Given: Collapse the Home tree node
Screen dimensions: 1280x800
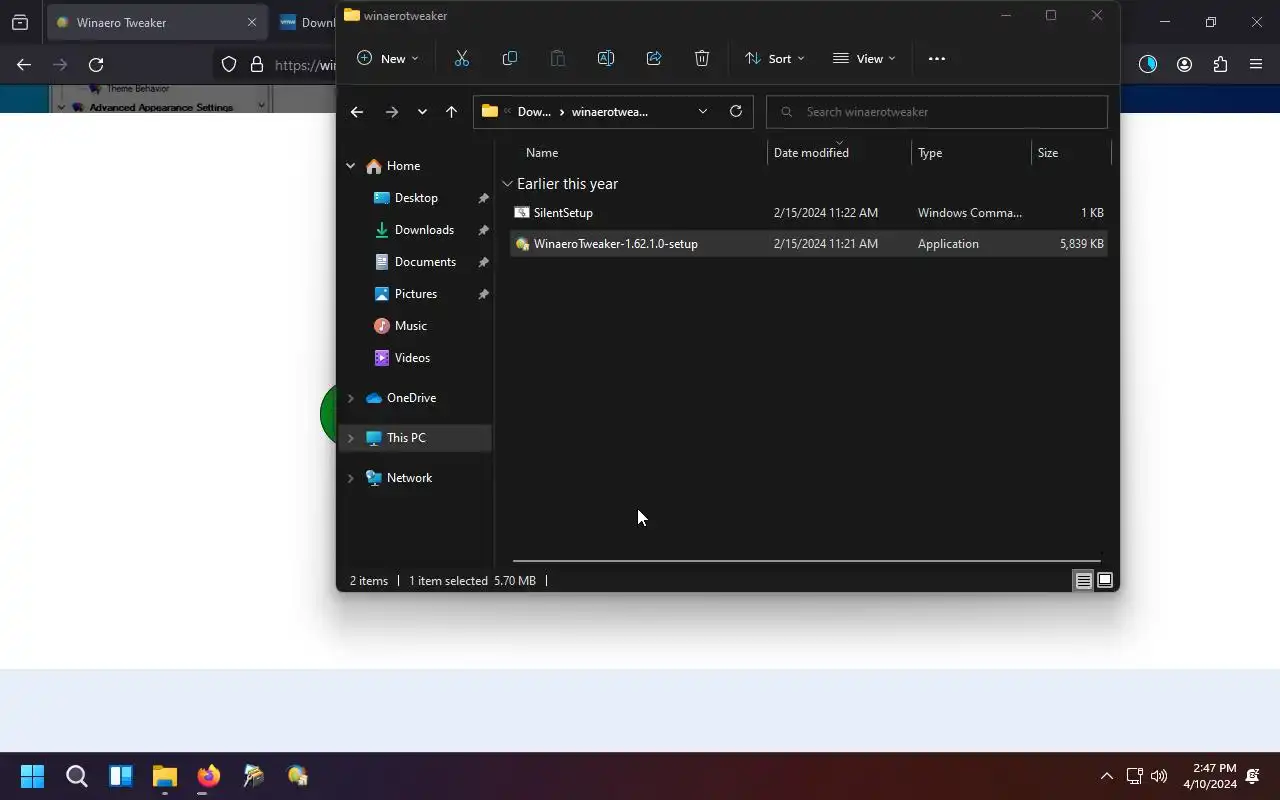Looking at the screenshot, I should coord(351,166).
